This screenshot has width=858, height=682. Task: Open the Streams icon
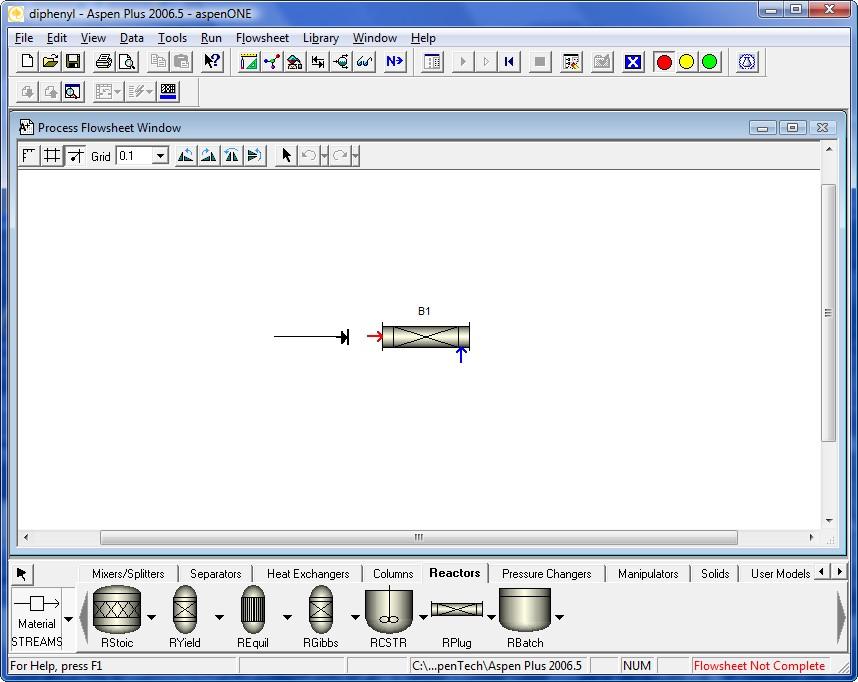coord(317,61)
